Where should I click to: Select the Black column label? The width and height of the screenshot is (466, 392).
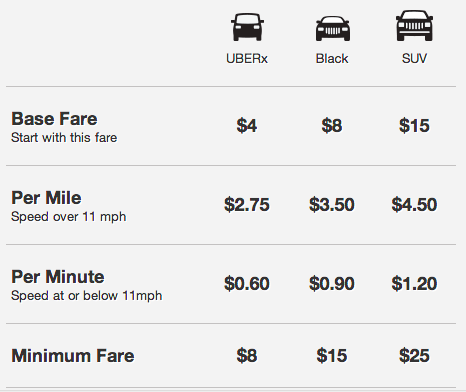pyautogui.click(x=332, y=59)
